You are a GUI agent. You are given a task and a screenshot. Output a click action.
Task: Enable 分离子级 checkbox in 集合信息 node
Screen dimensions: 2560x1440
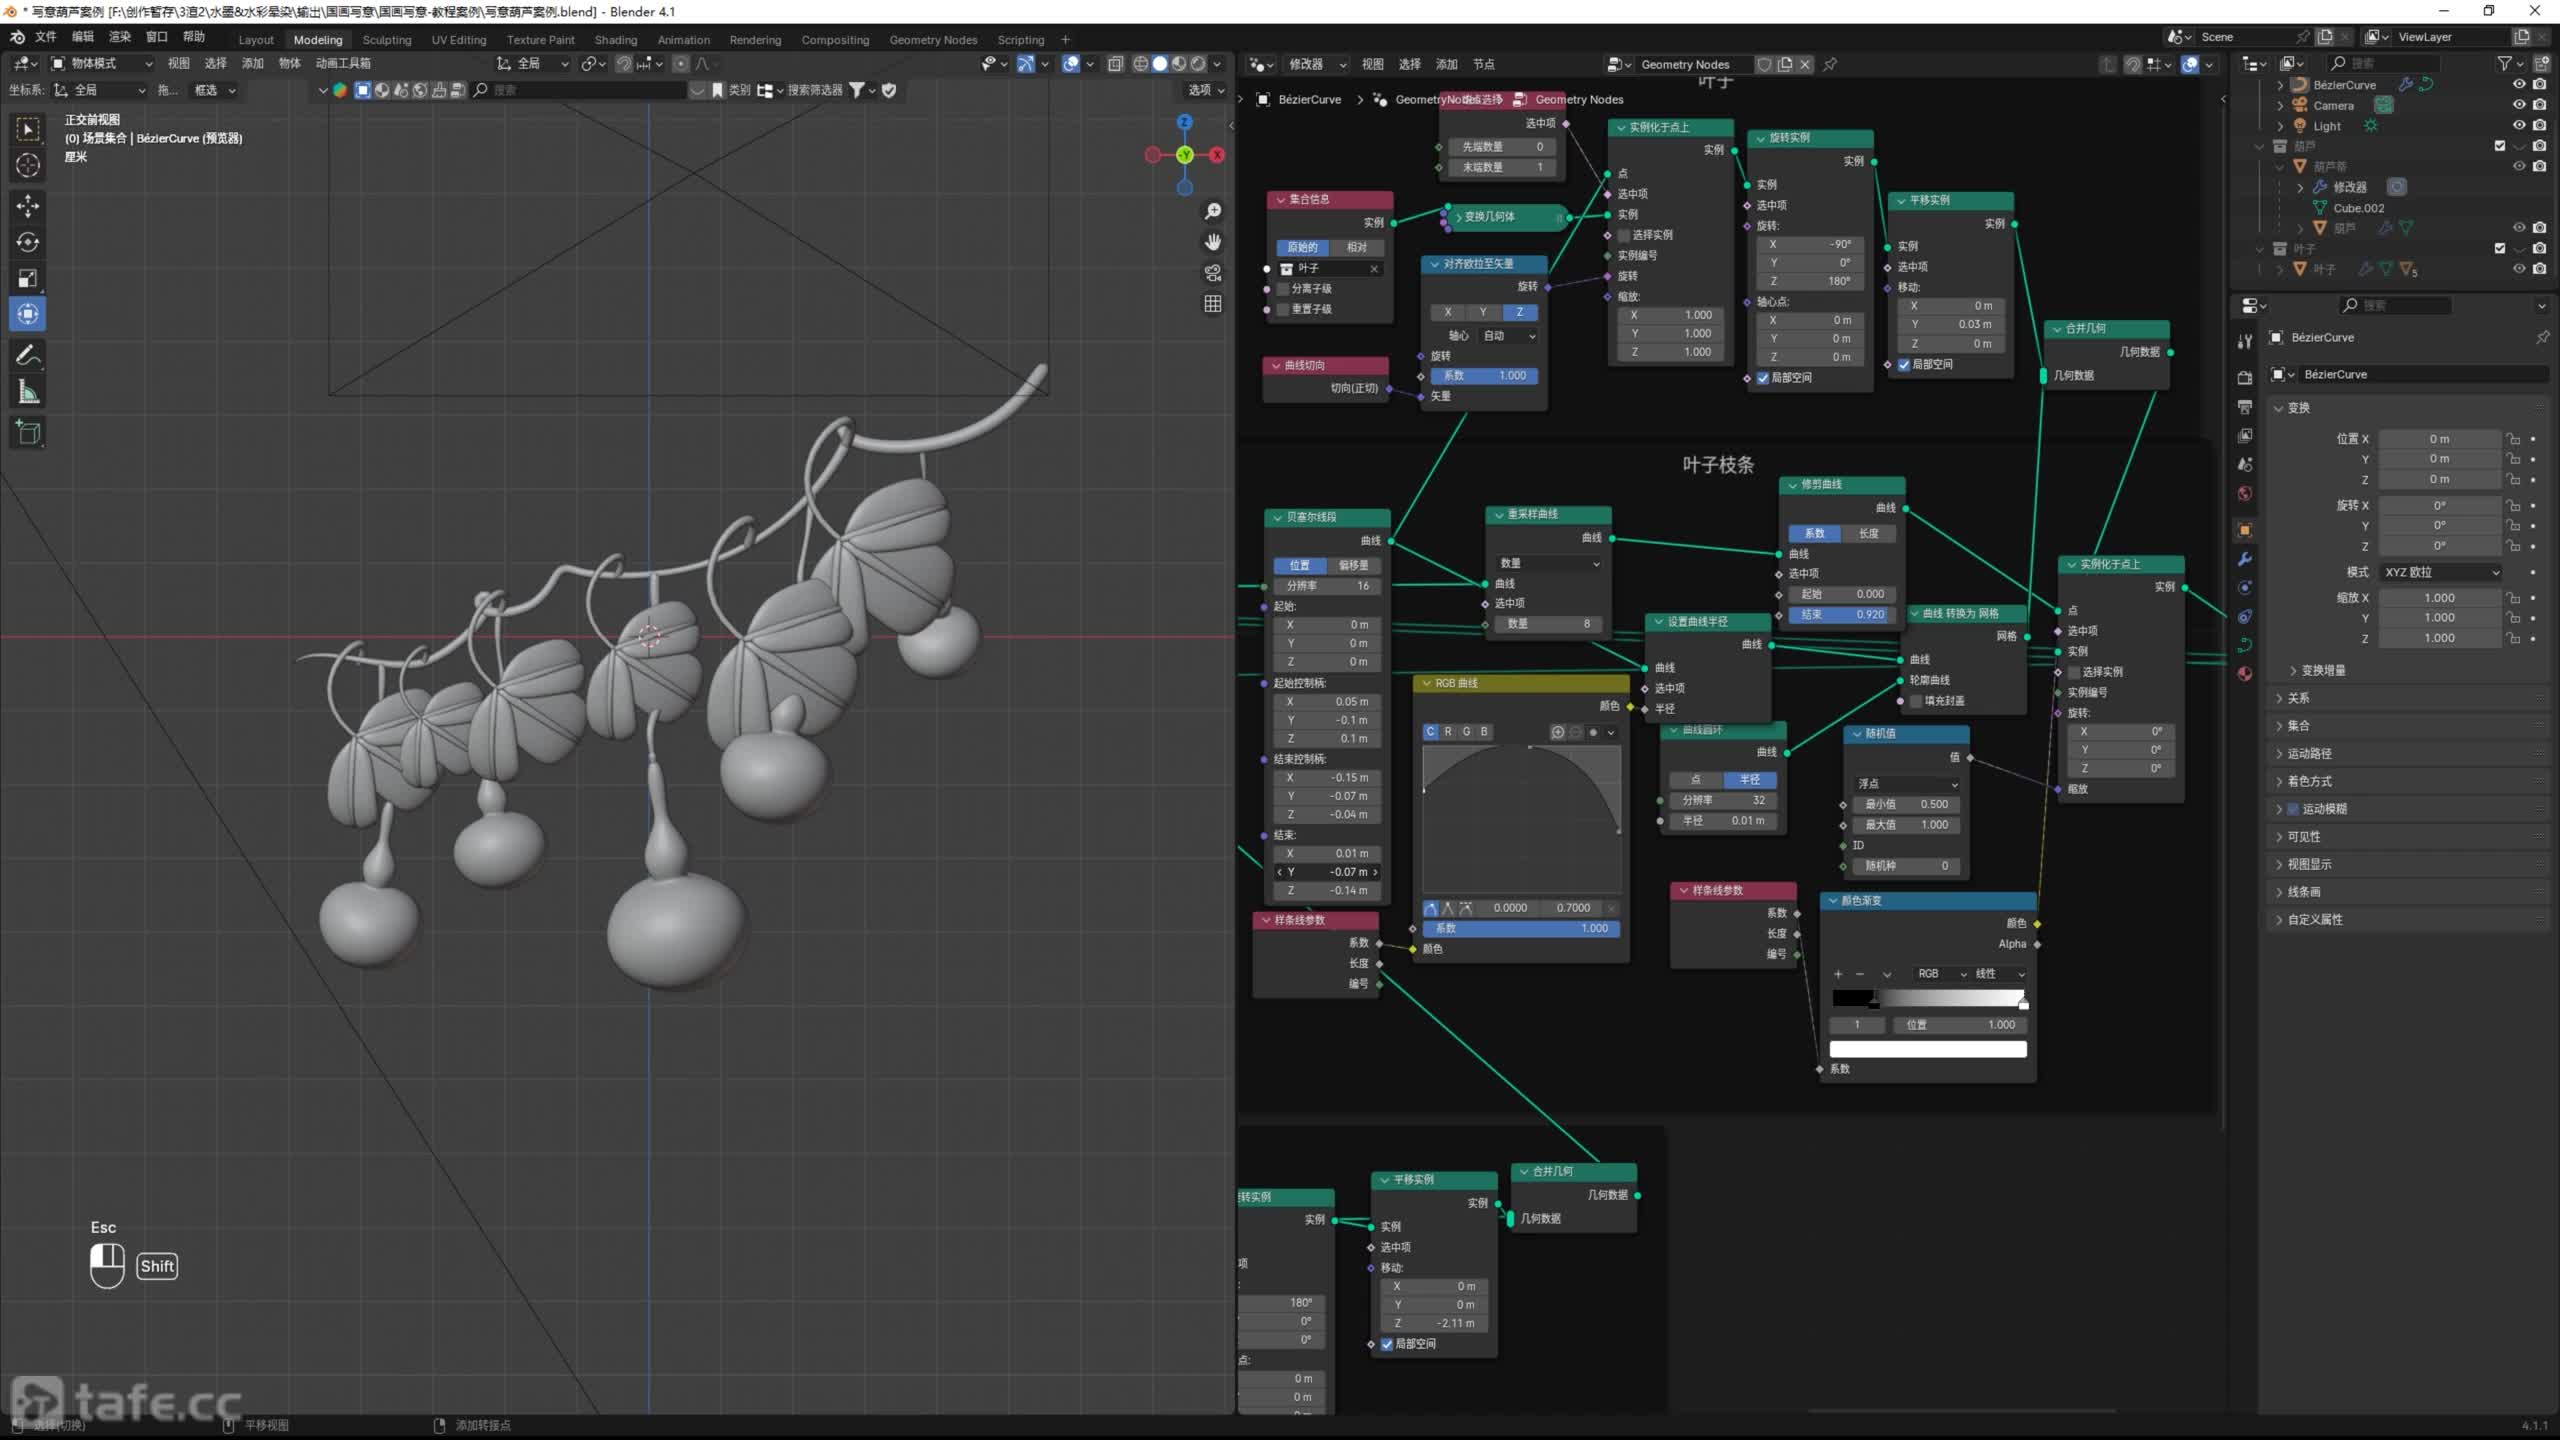click(x=1283, y=288)
